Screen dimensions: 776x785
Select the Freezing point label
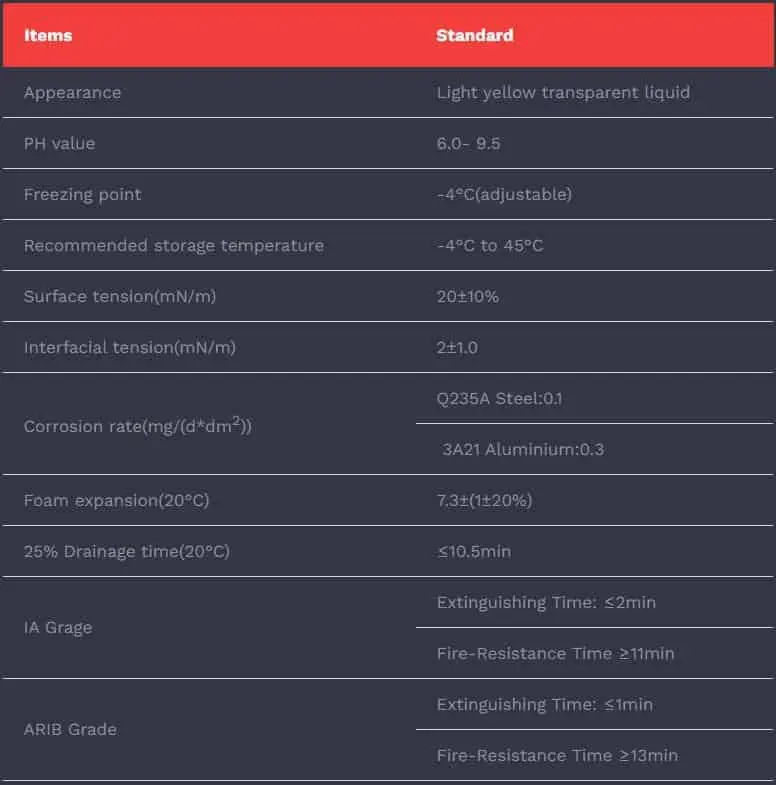(83, 194)
